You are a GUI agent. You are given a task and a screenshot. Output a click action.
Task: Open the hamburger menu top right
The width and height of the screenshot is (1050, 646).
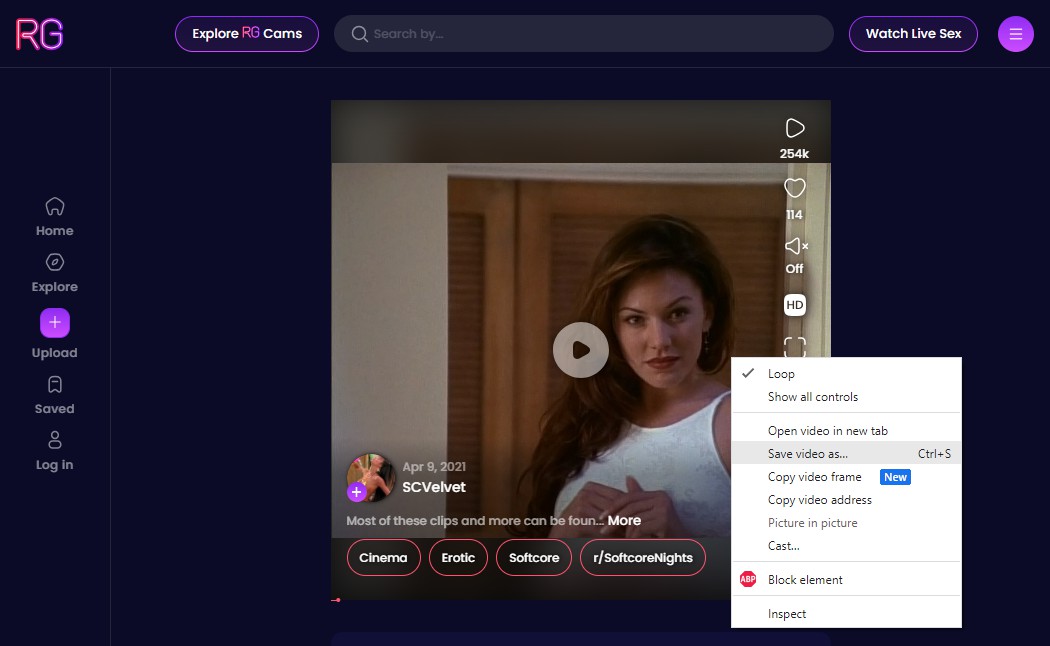click(1015, 33)
